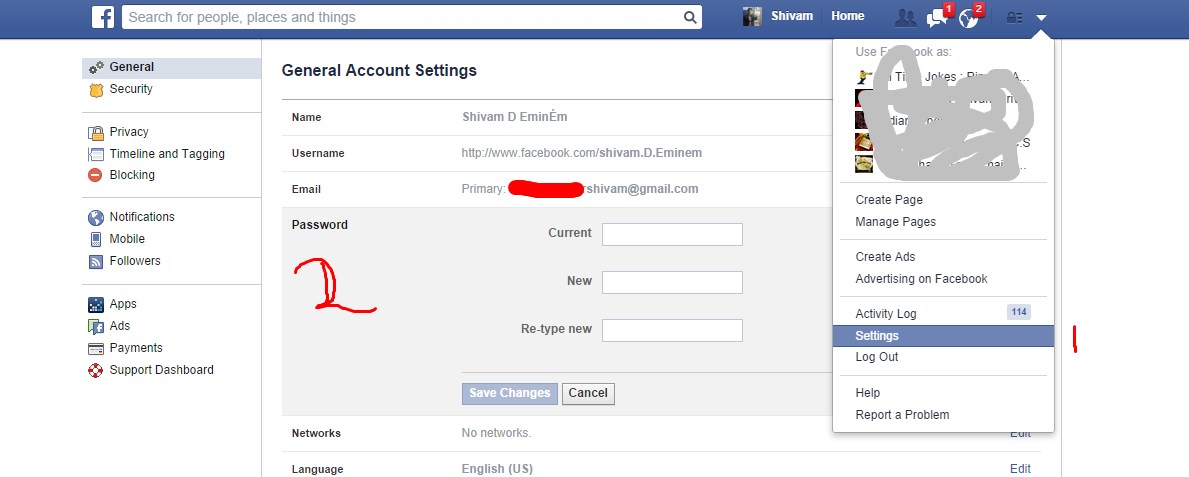Open the messages icon with badge
The width and height of the screenshot is (1189, 477).
(939, 17)
